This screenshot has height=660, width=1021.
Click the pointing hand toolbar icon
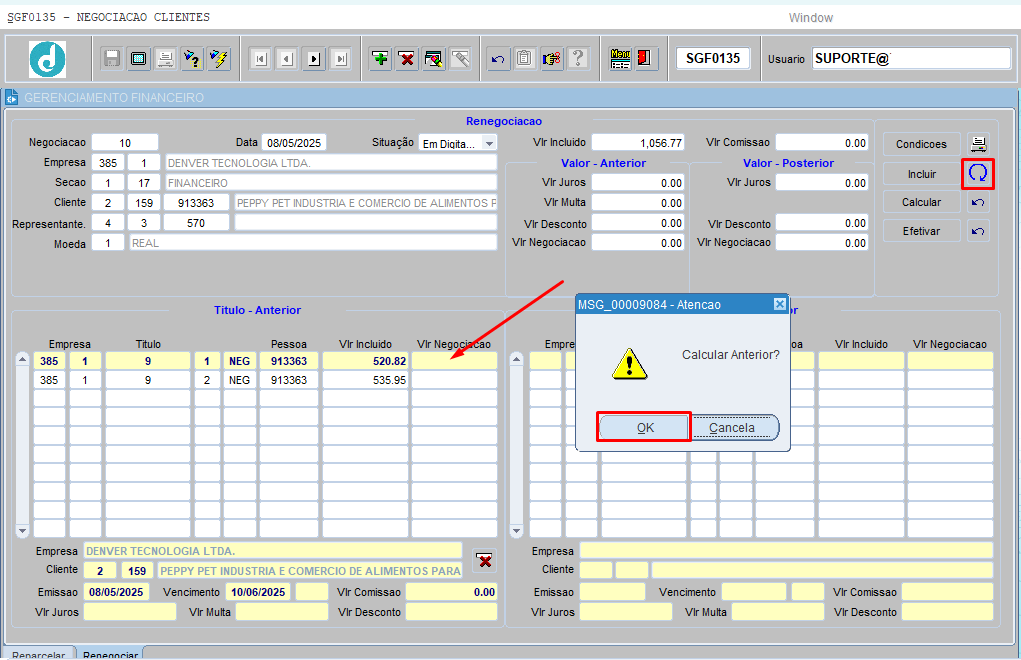click(552, 59)
